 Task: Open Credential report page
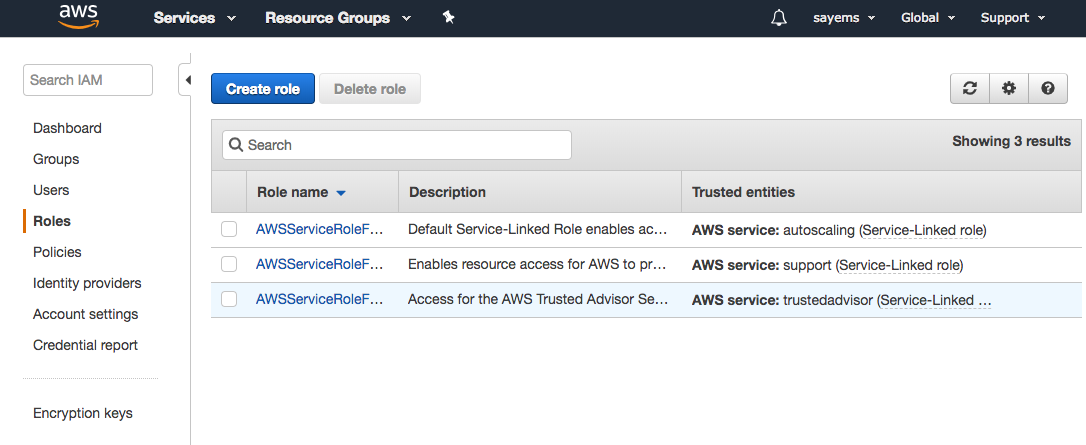[x=85, y=345]
